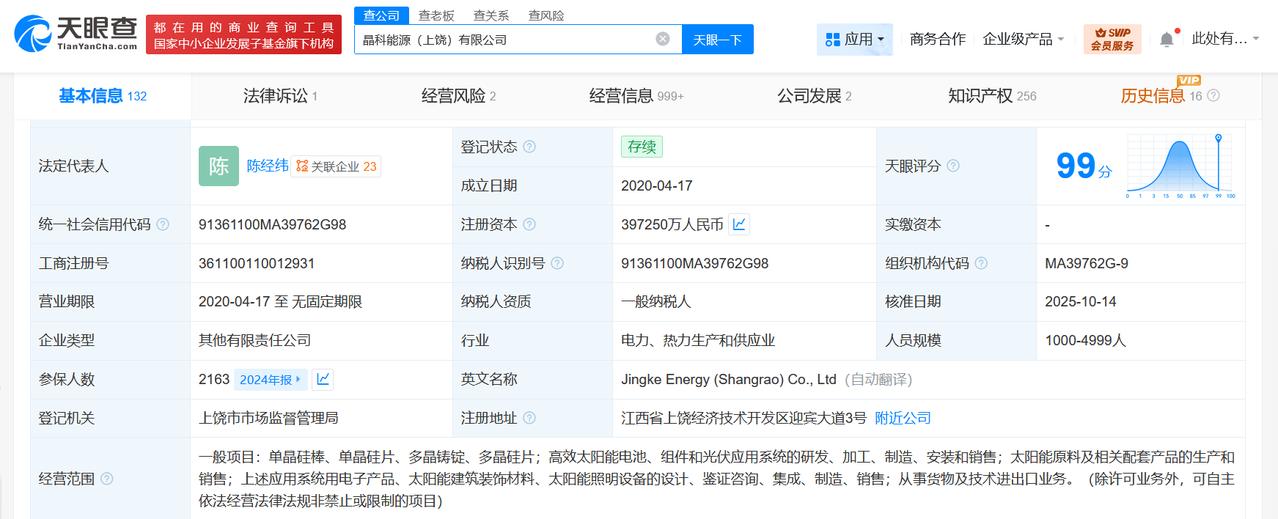1278x519 pixels.
Task: Open the 经营风险 tab
Action: (459, 96)
